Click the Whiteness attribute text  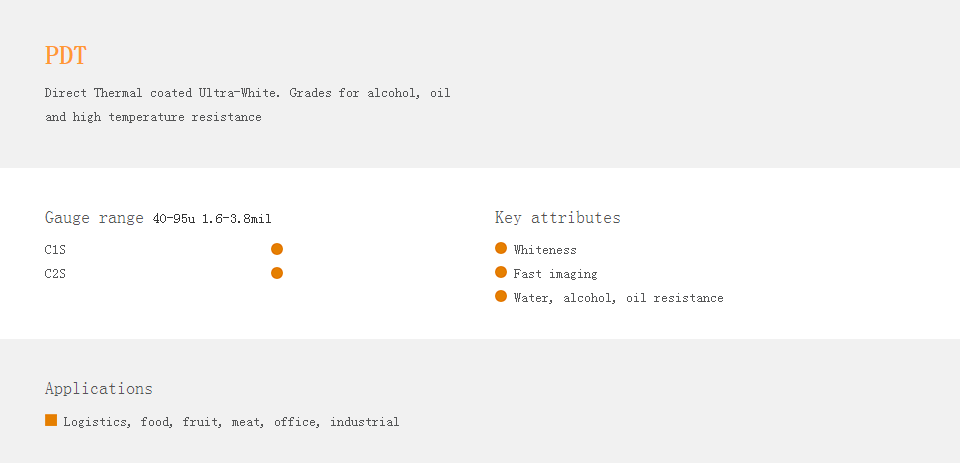point(545,249)
